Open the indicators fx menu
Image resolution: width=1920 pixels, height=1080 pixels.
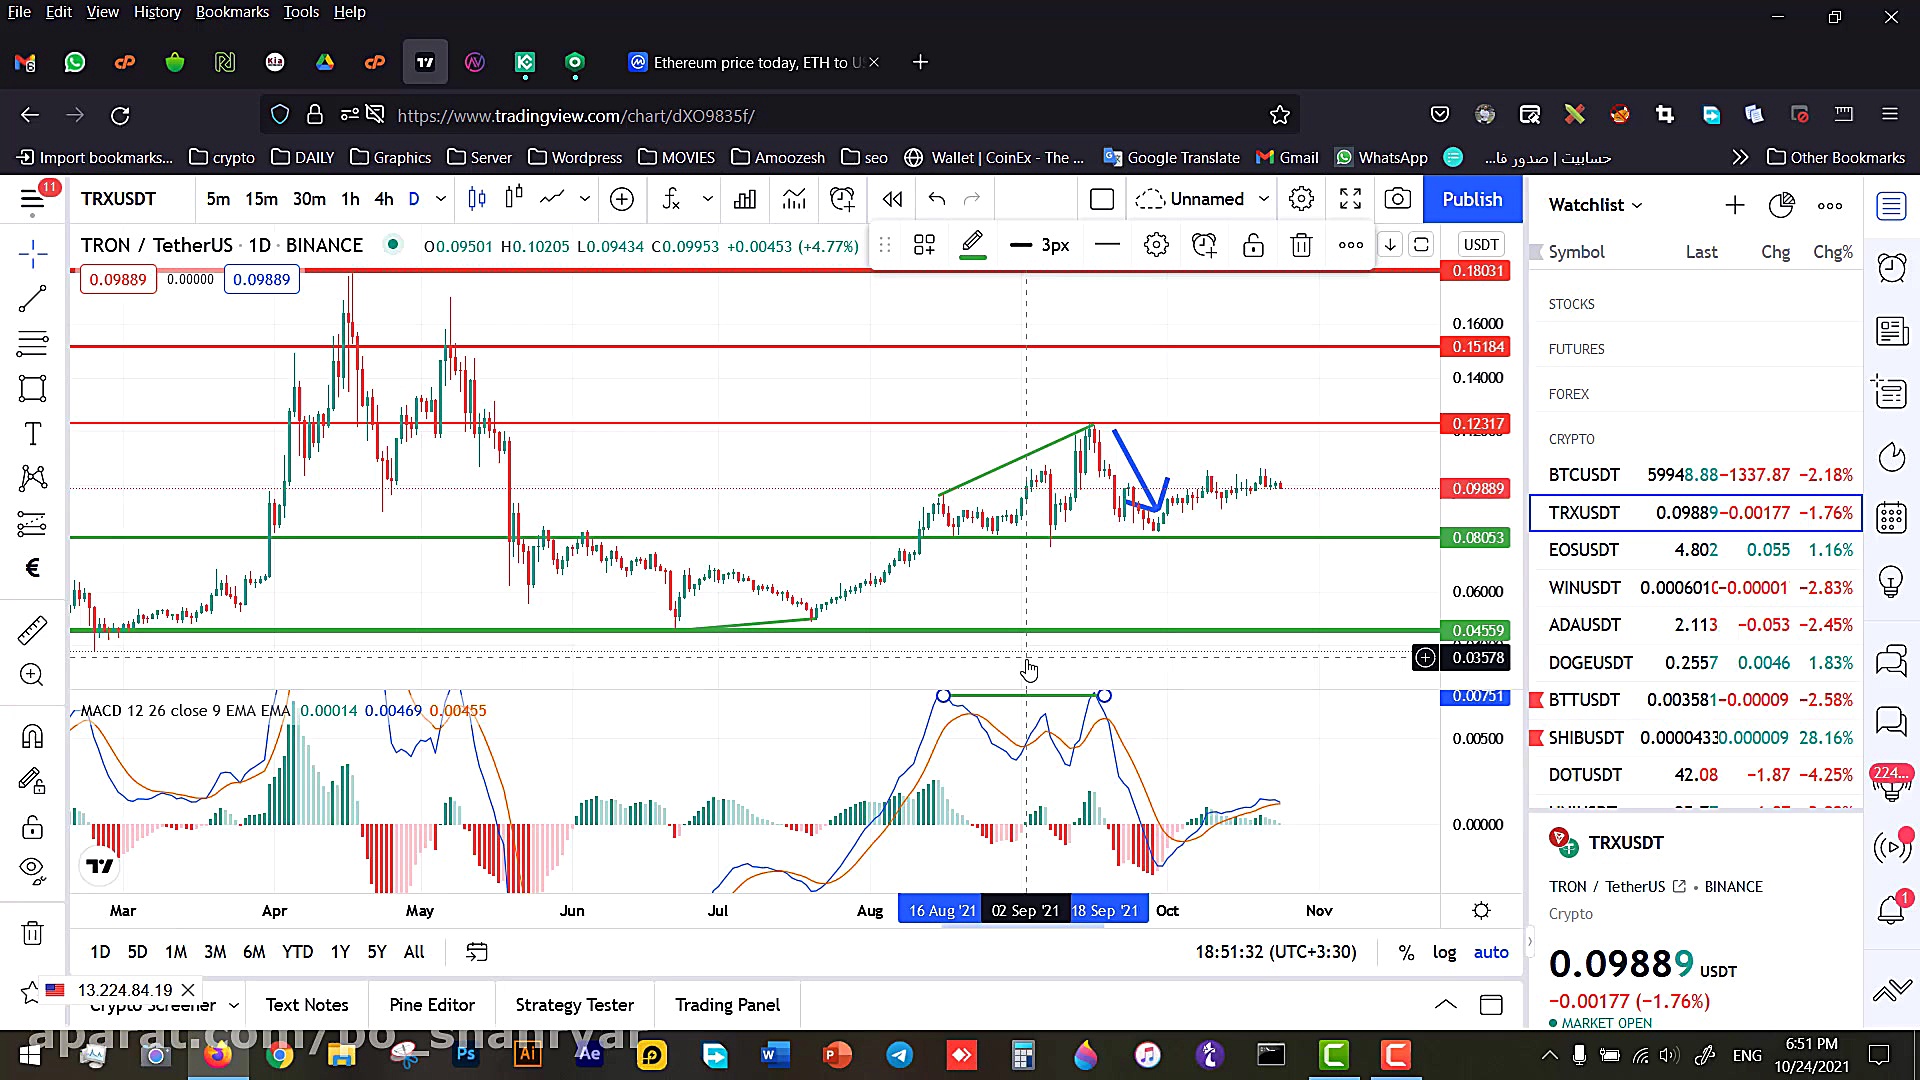pyautogui.click(x=671, y=199)
